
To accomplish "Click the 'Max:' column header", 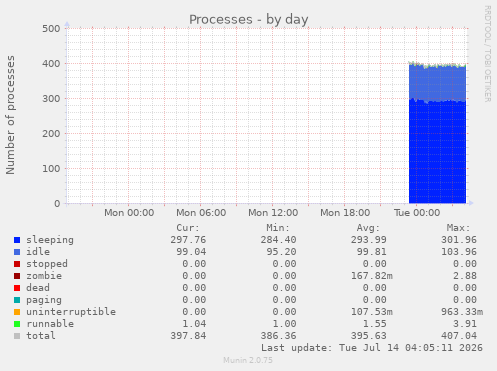I will [x=458, y=228].
